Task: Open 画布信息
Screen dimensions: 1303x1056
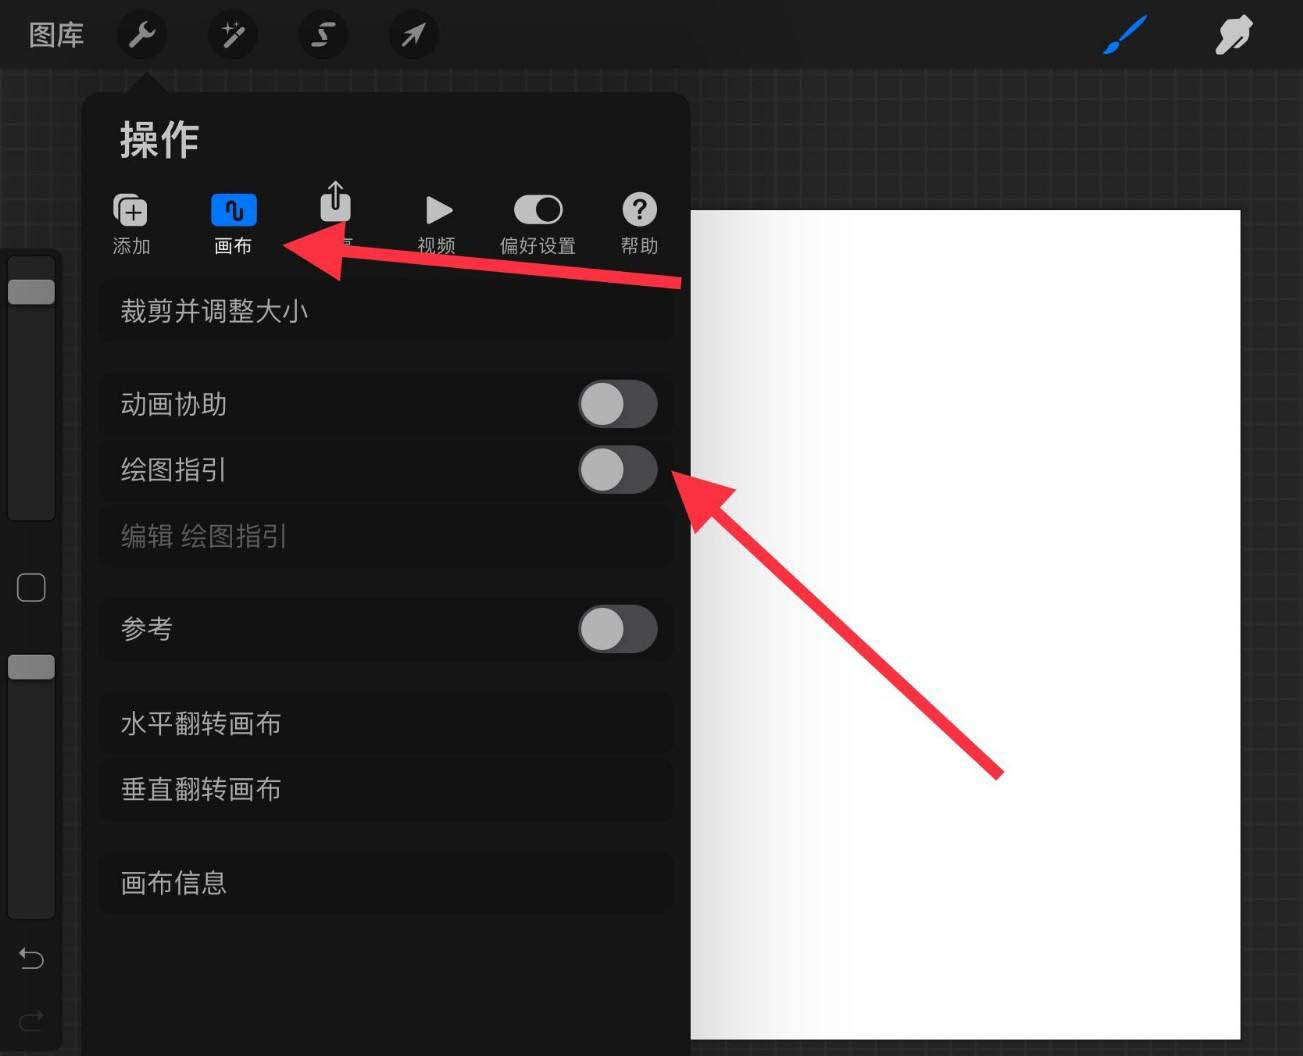Action: tap(386, 883)
